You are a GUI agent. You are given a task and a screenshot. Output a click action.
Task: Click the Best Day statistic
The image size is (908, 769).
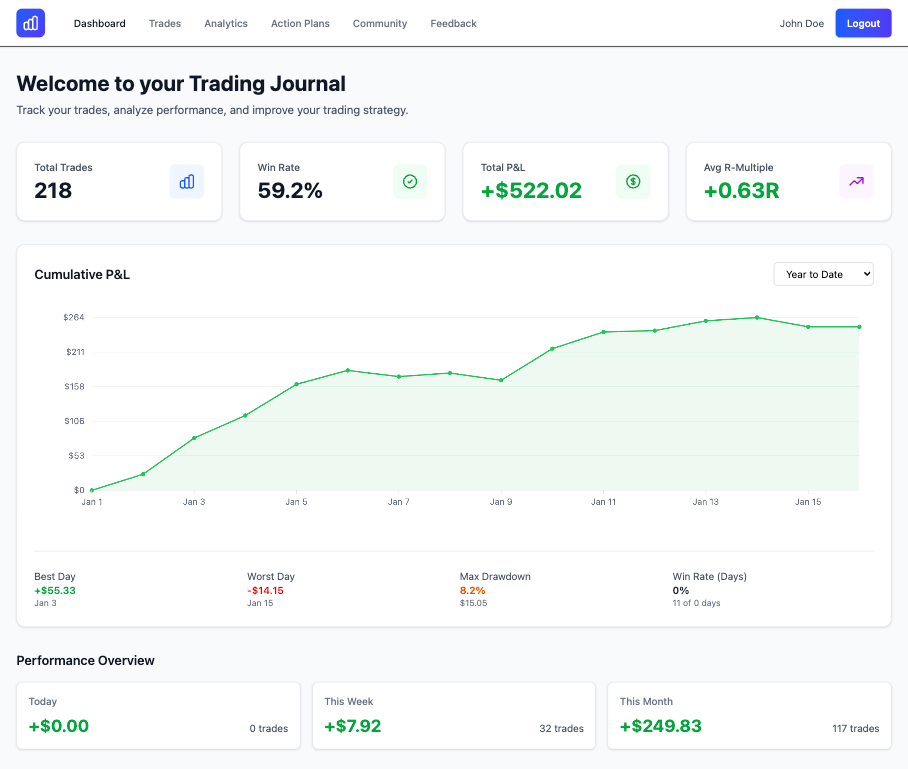click(x=56, y=590)
